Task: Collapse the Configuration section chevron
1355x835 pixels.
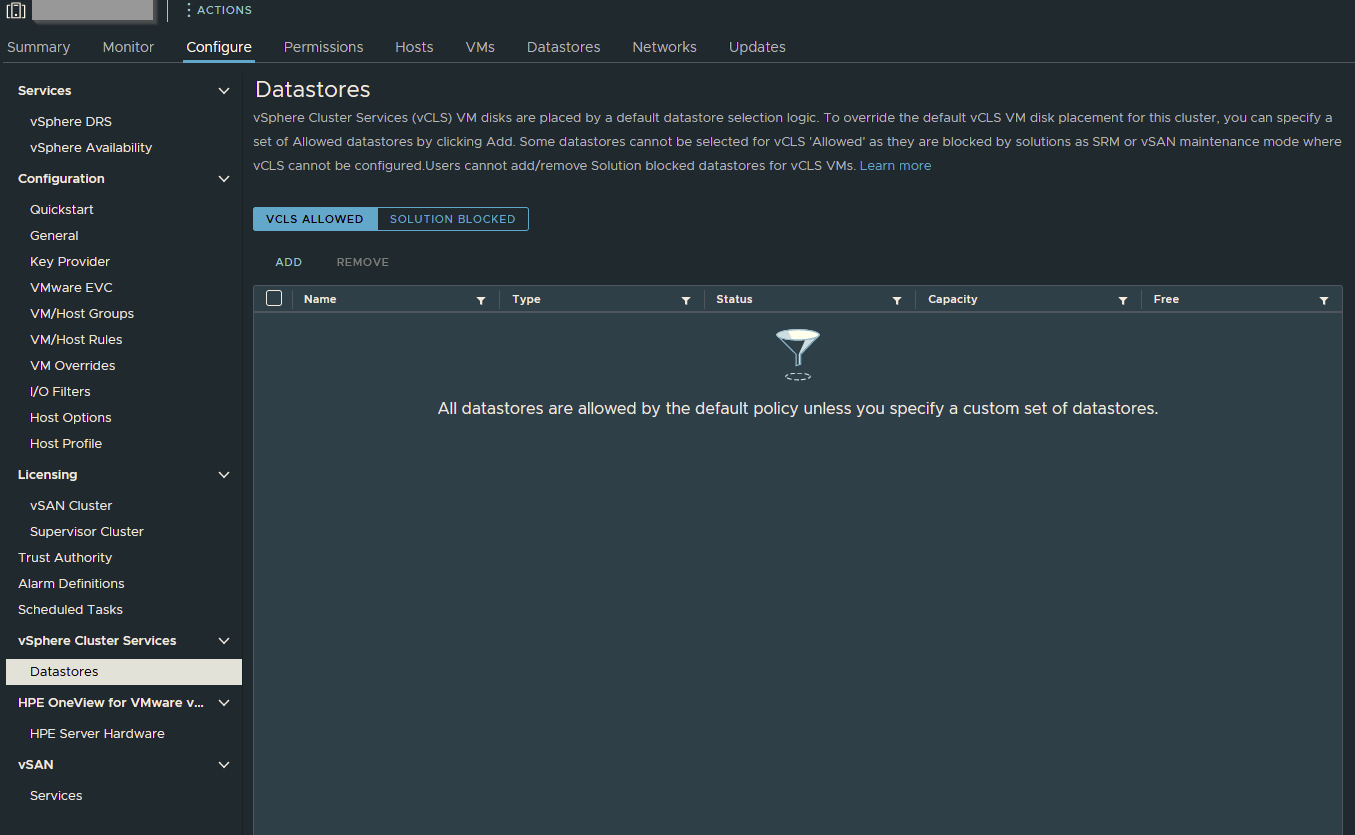Action: point(224,179)
